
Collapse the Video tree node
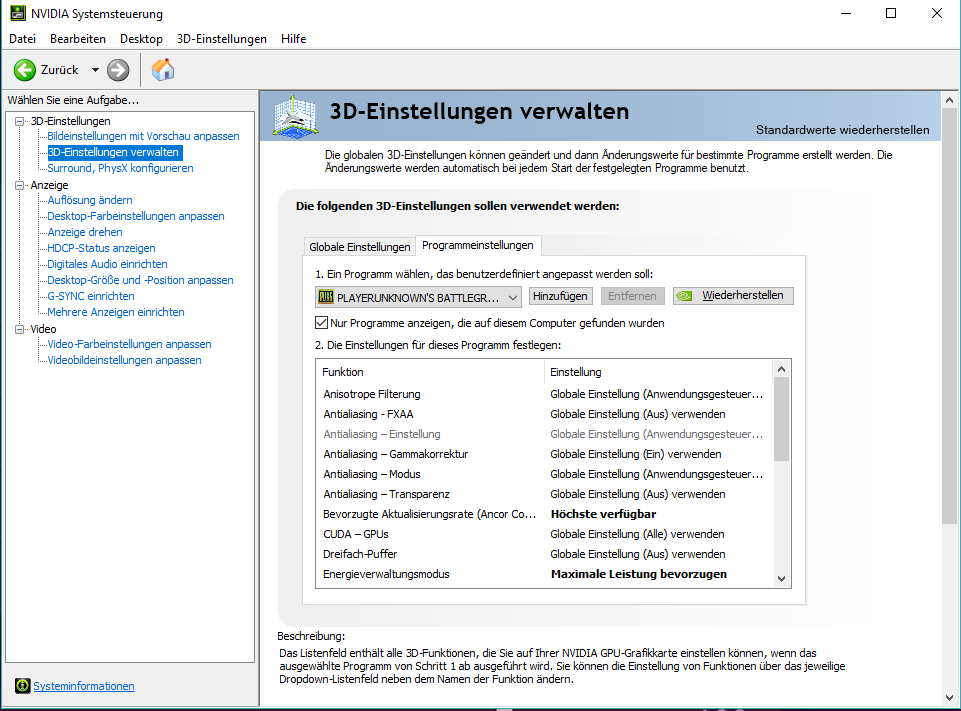point(20,329)
